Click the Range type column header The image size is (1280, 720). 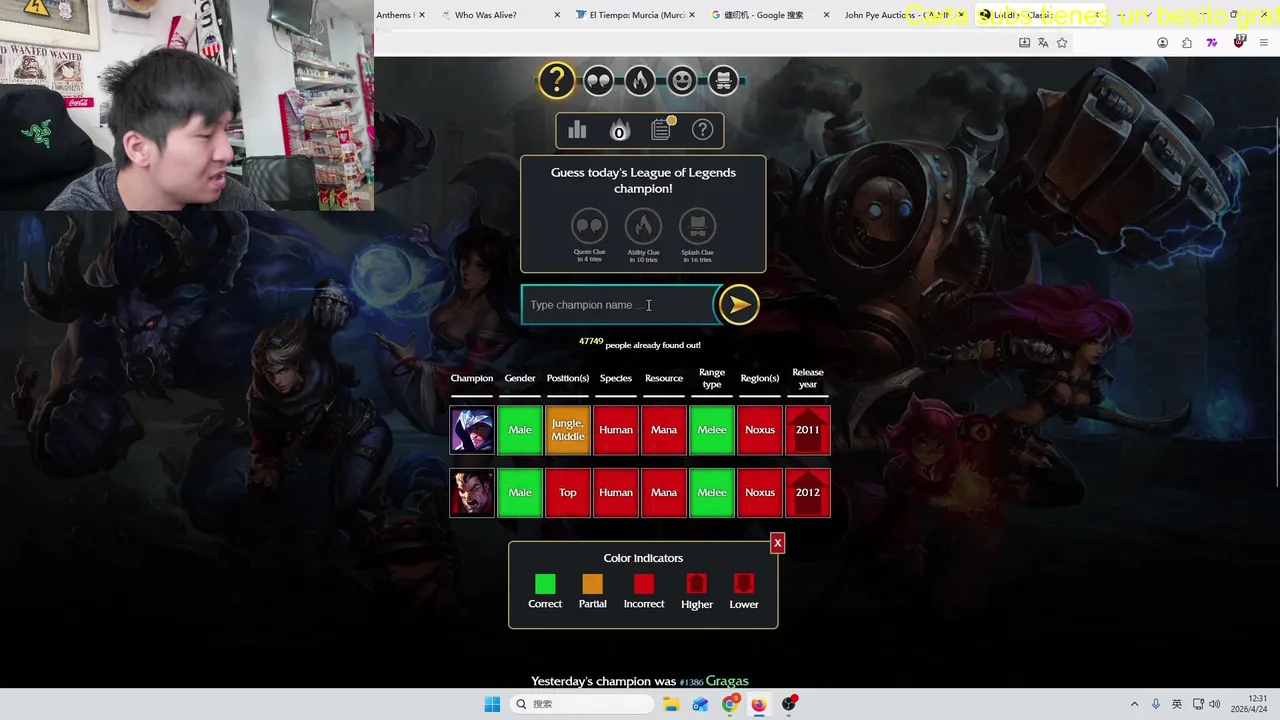(712, 378)
